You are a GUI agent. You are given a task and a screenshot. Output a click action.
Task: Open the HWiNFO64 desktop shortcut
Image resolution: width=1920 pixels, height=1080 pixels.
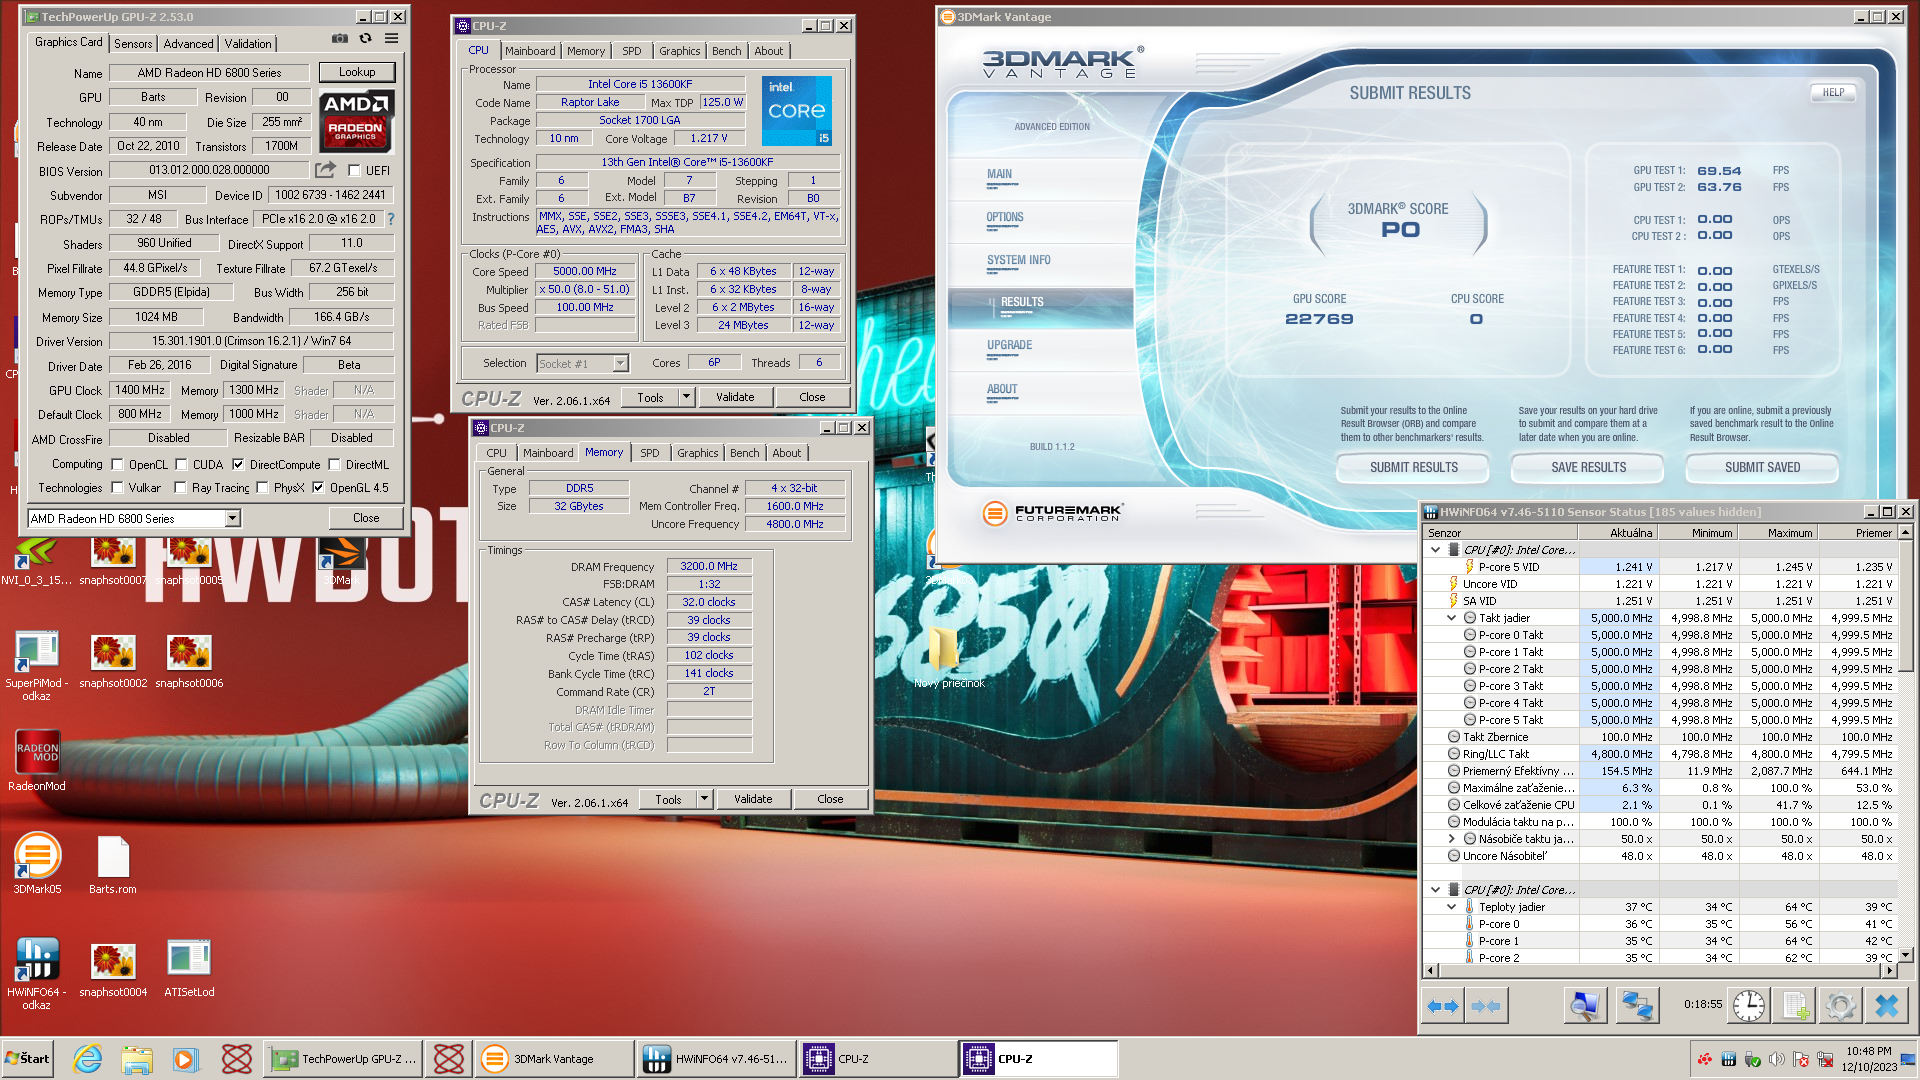point(37,974)
